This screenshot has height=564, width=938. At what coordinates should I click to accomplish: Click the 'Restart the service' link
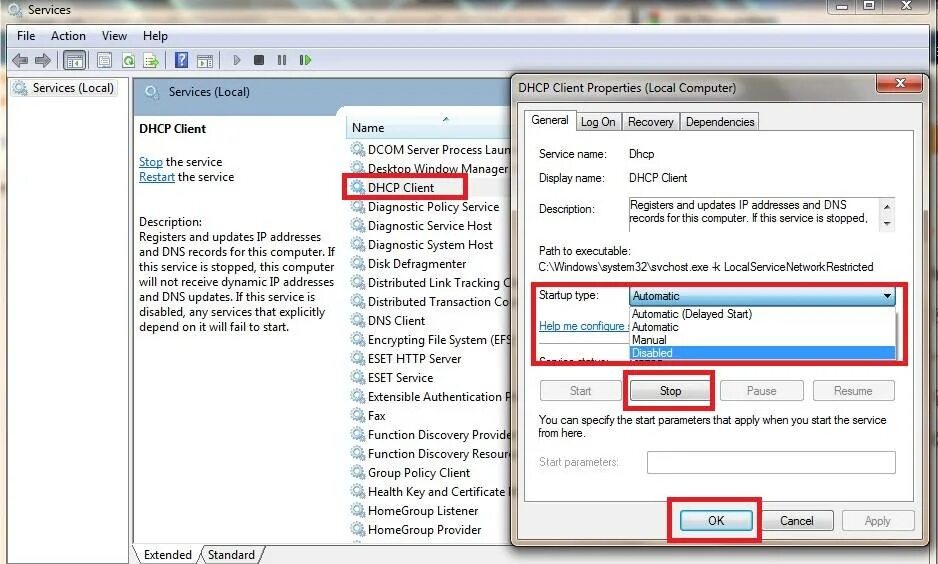pos(157,177)
